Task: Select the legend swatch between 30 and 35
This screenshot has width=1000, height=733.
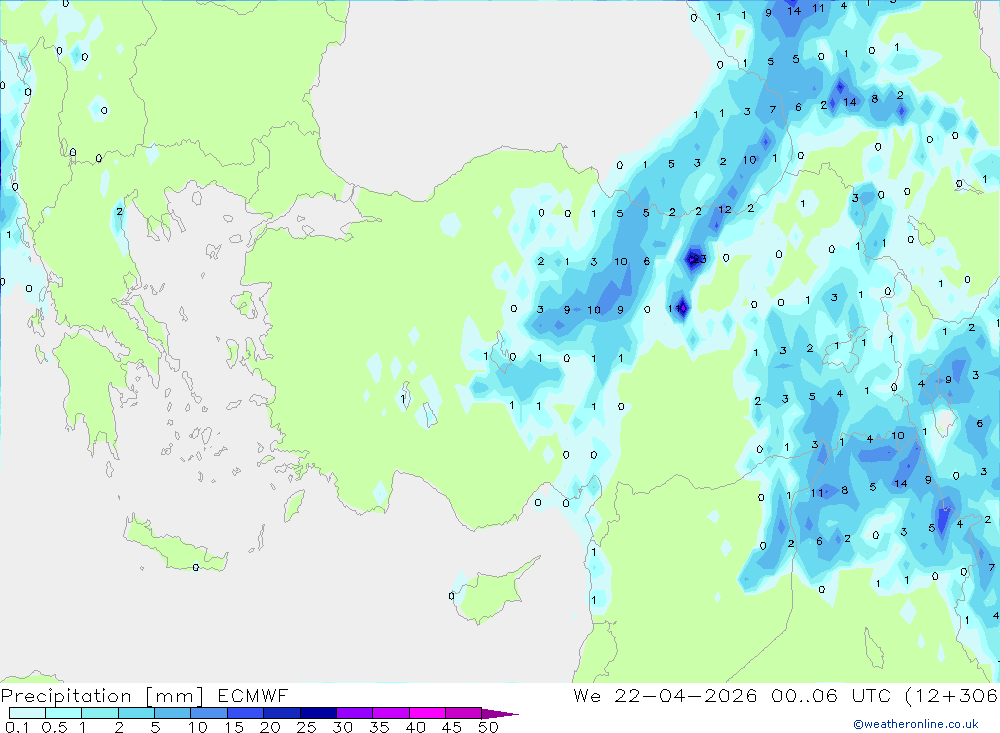Action: point(354,713)
